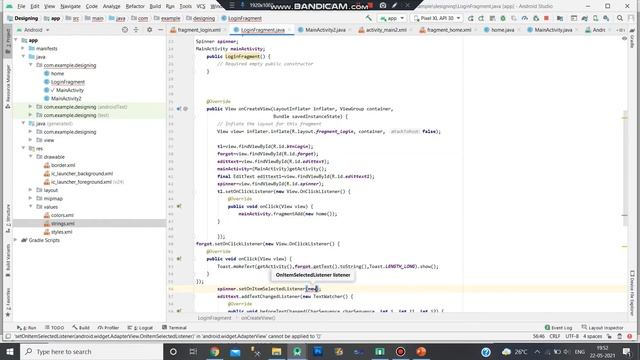Image resolution: width=640 pixels, height=360 pixels.
Task: Open the Layout Inspector
Action: (x=602, y=327)
